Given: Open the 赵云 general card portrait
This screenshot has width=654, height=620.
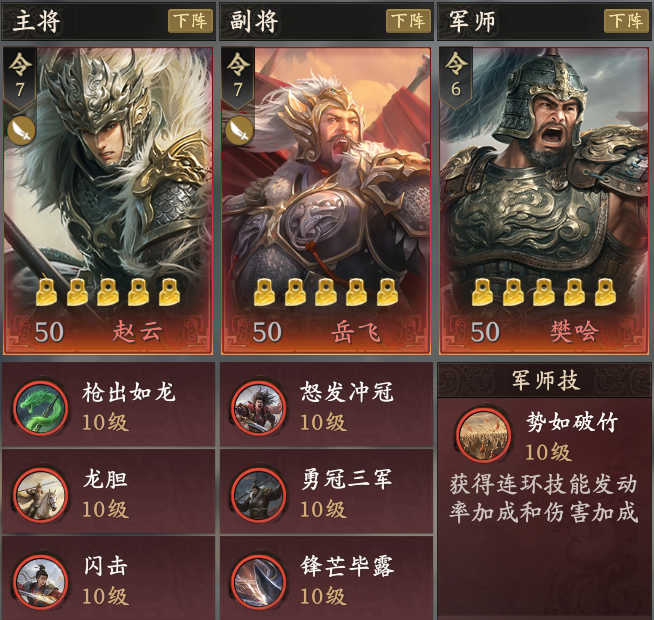Looking at the screenshot, I should pos(108,201).
